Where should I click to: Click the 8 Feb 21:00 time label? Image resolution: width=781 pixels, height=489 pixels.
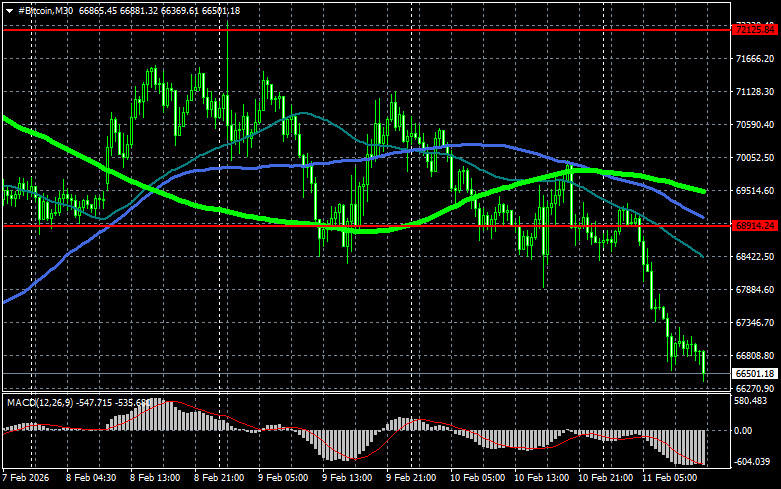(219, 478)
